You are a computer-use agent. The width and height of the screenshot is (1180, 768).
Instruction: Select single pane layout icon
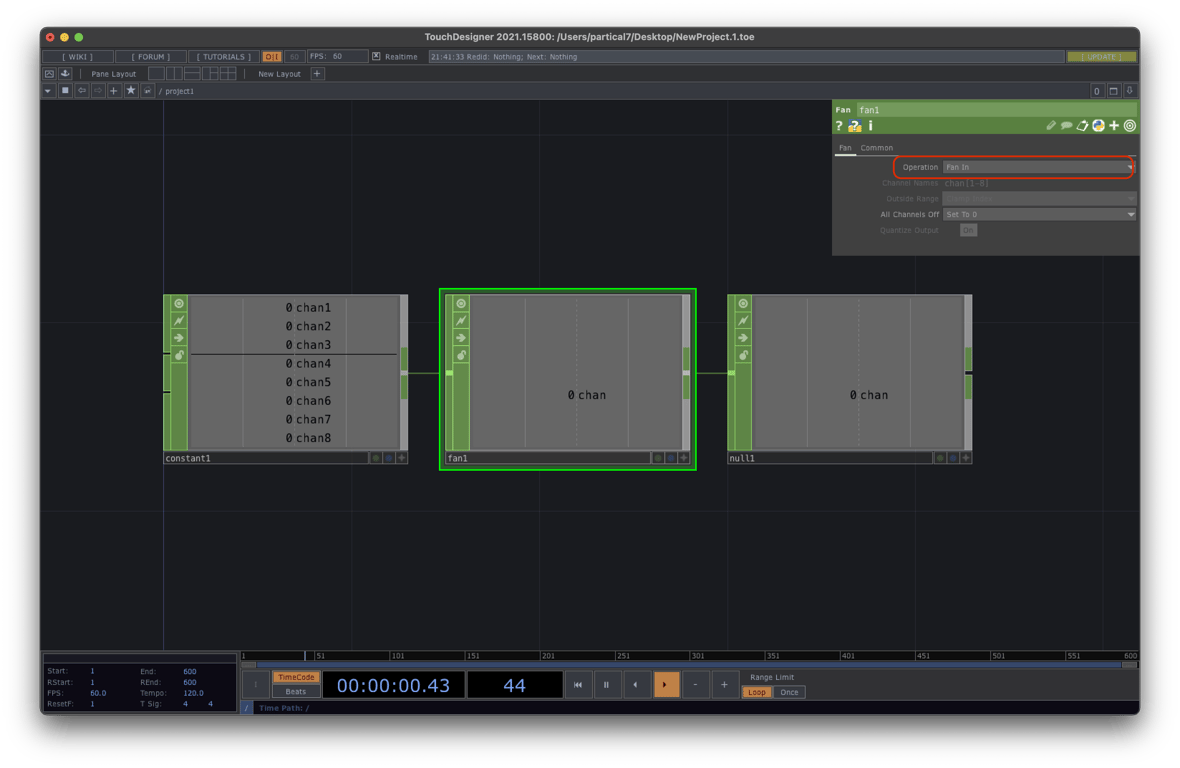[x=156, y=74]
